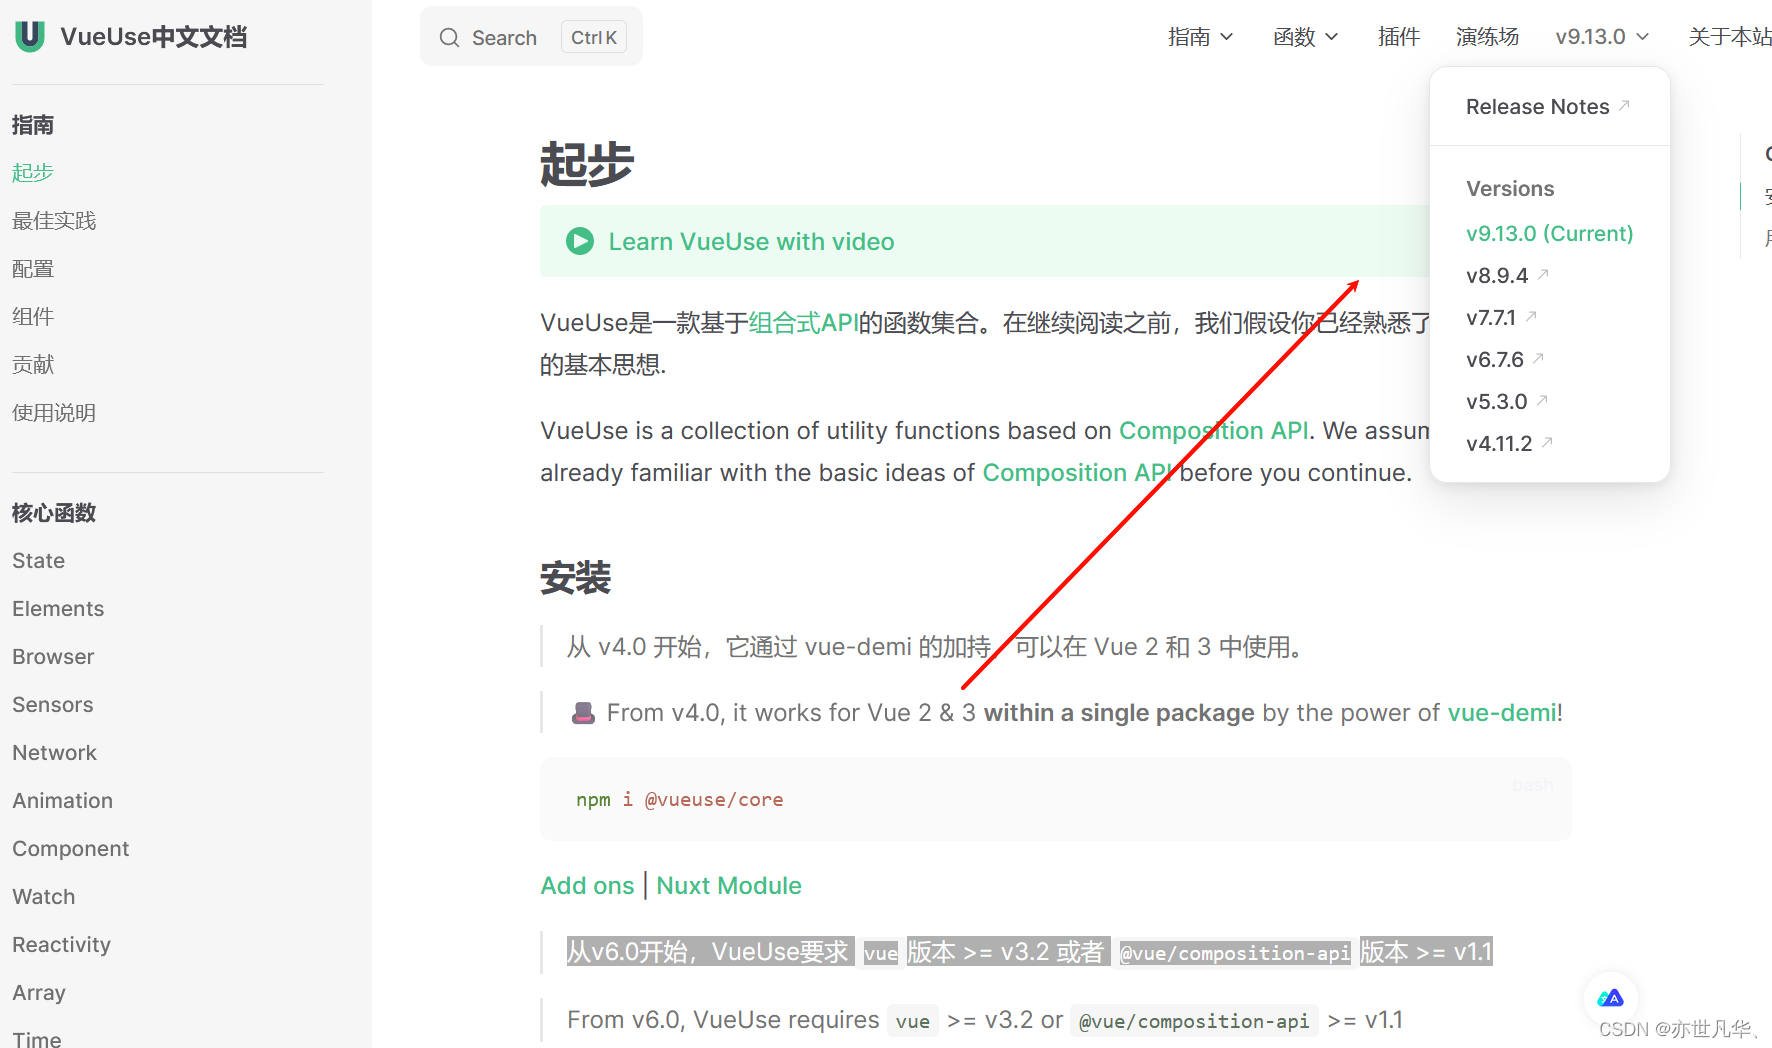Click the npm i @vueuse/core code block
This screenshot has width=1772, height=1048.
pyautogui.click(x=1056, y=799)
